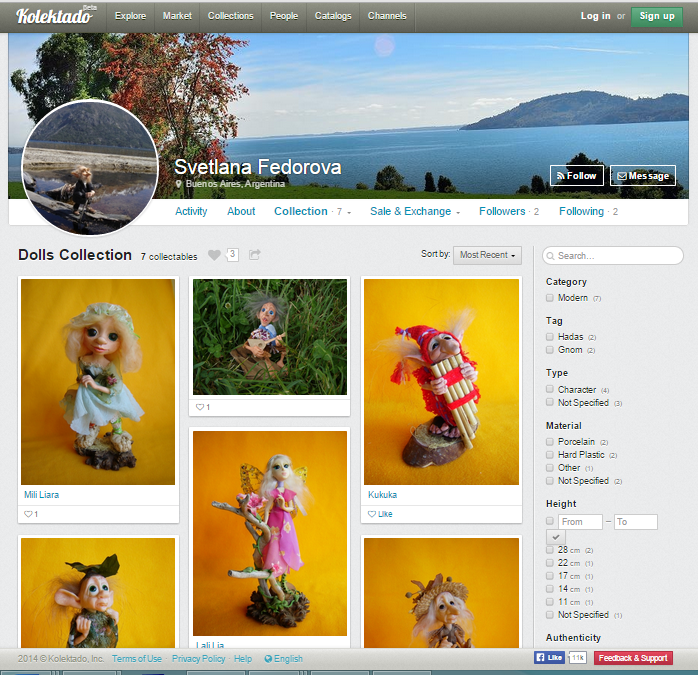The image size is (698, 675).
Task: Open the Kukuka doll link
Action: tap(382, 494)
